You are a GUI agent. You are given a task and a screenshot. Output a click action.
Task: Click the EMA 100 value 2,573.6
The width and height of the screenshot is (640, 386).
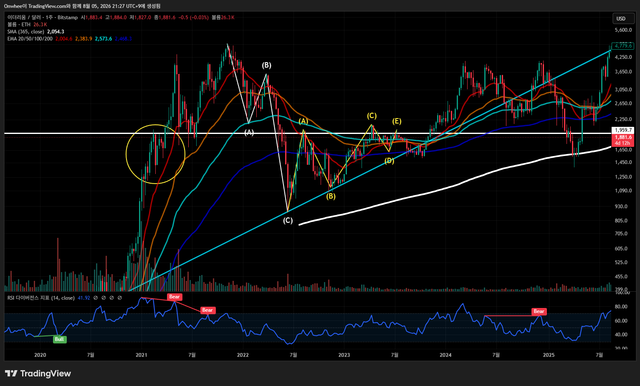(103, 39)
